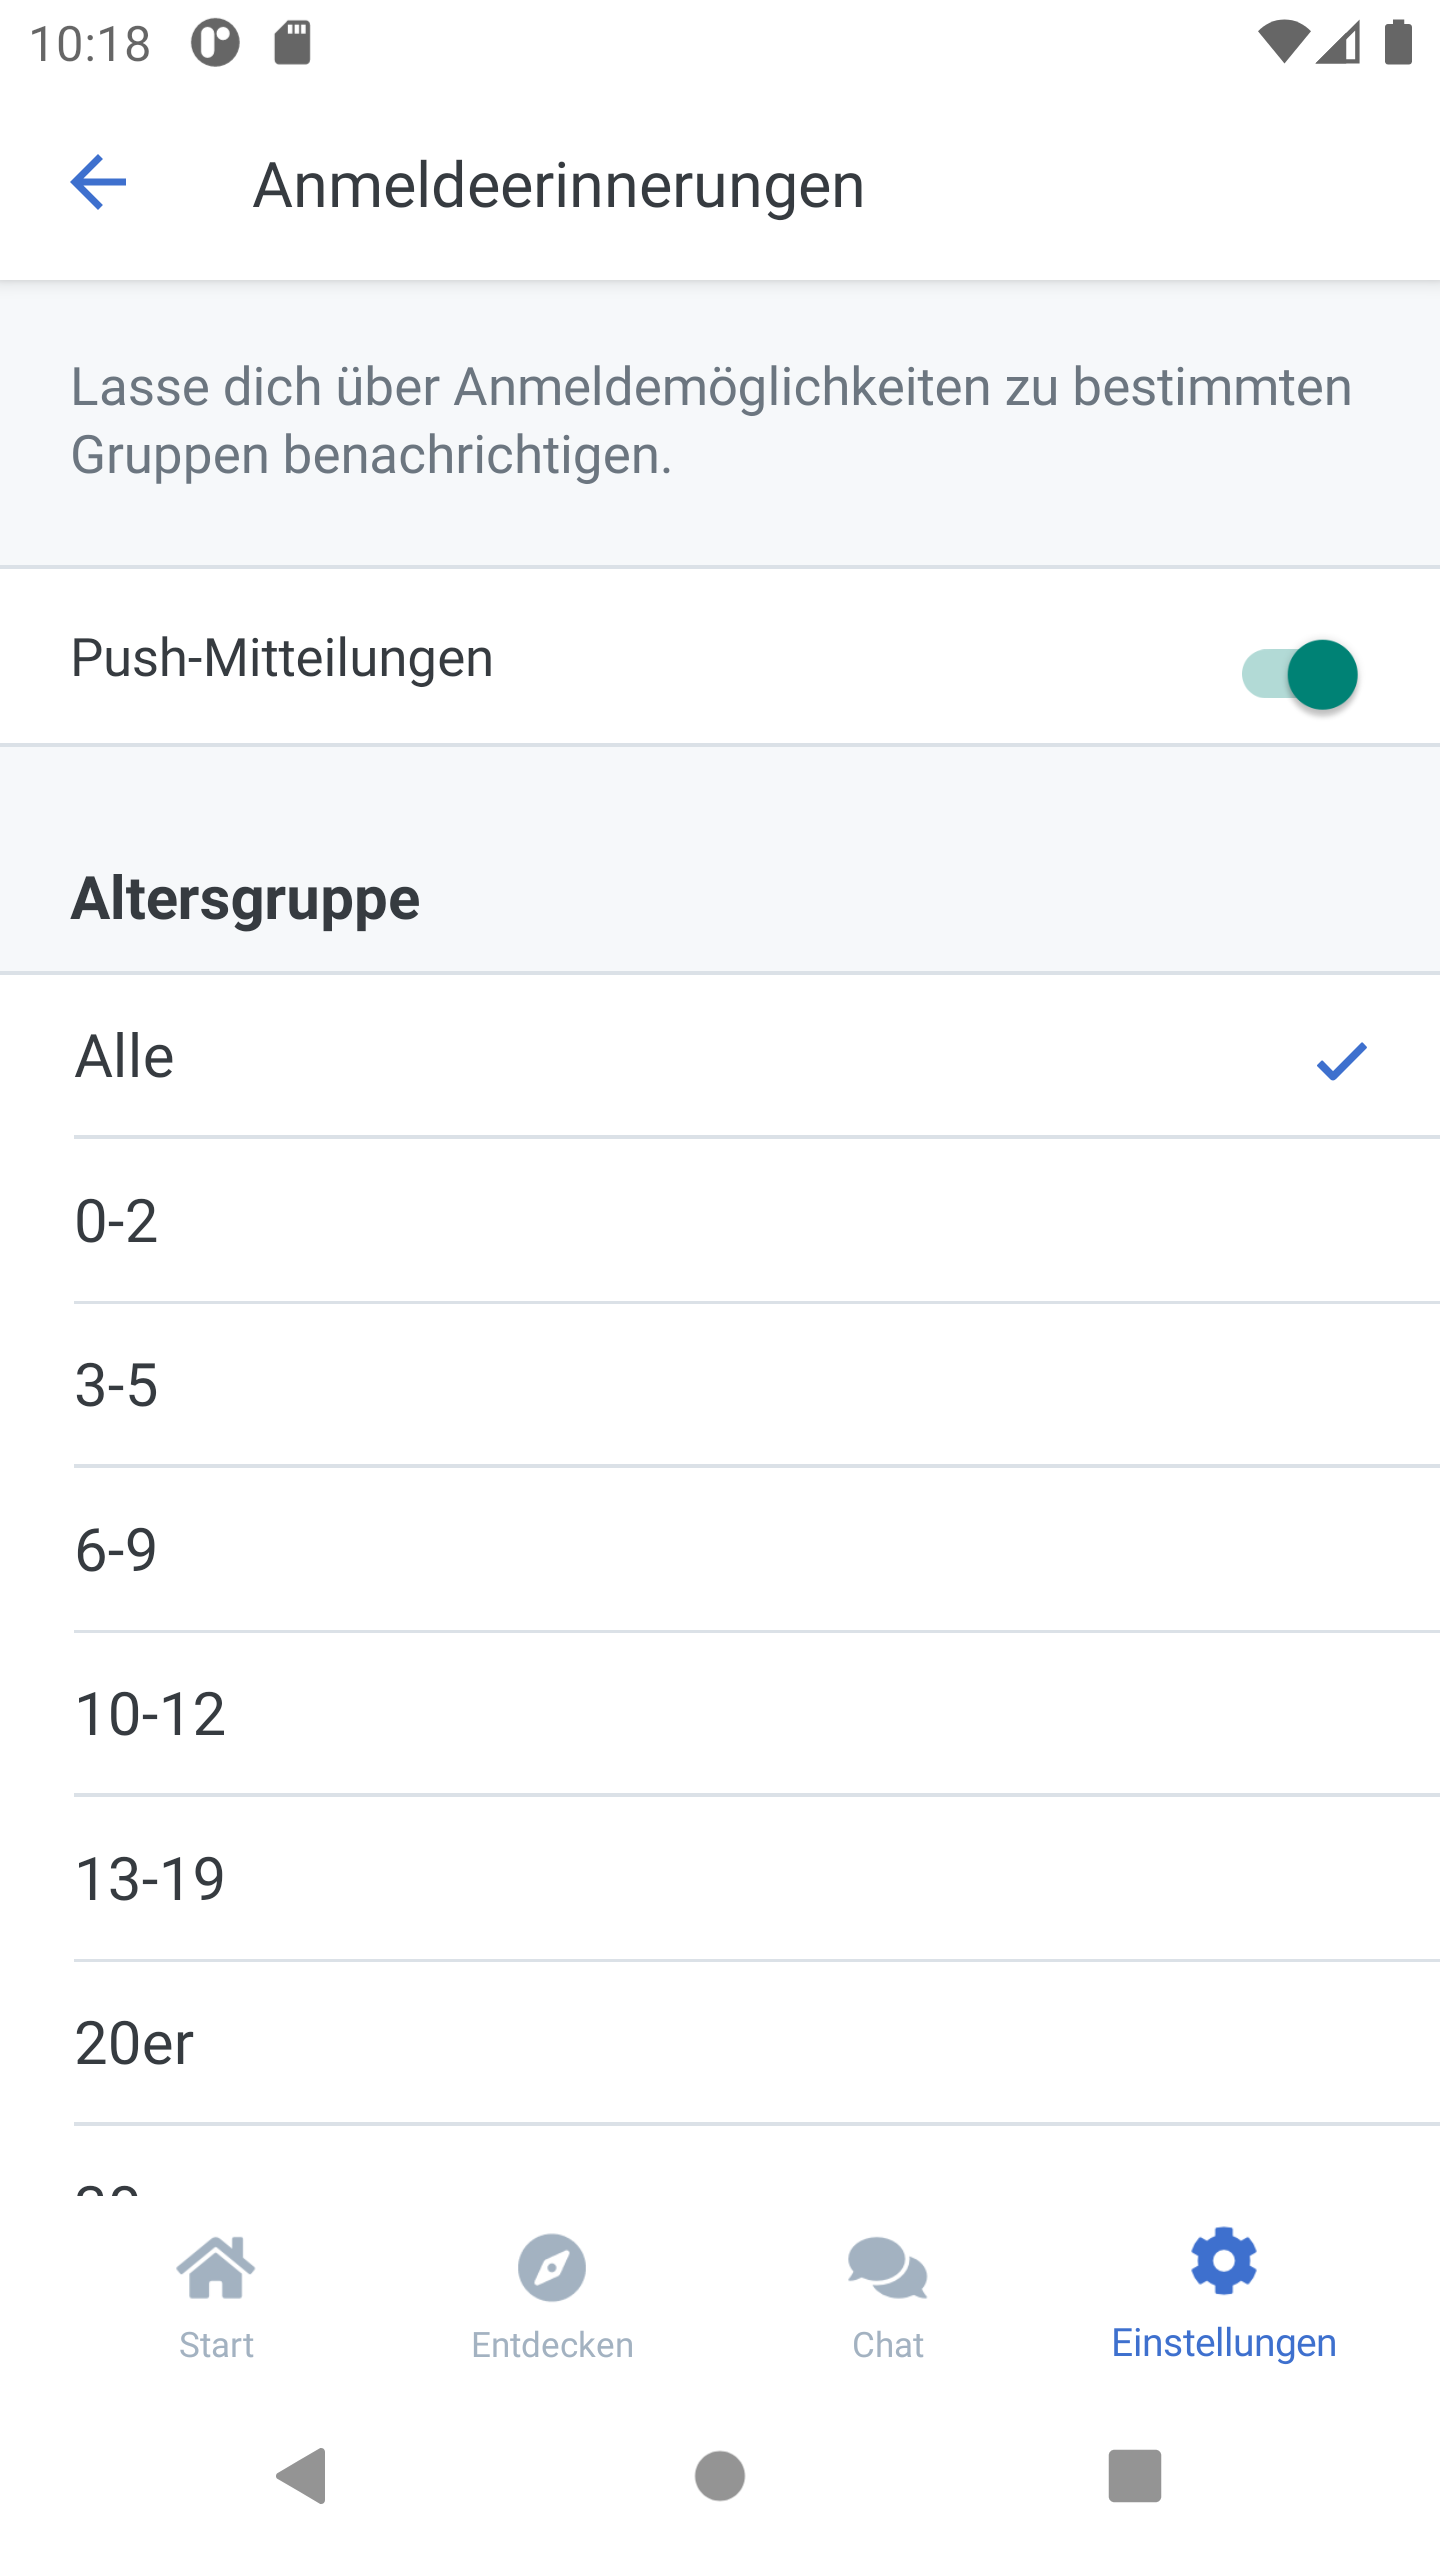Screen dimensions: 1440x2560
Task: Tap the Einstellungen gear icon
Action: tap(1224, 2261)
